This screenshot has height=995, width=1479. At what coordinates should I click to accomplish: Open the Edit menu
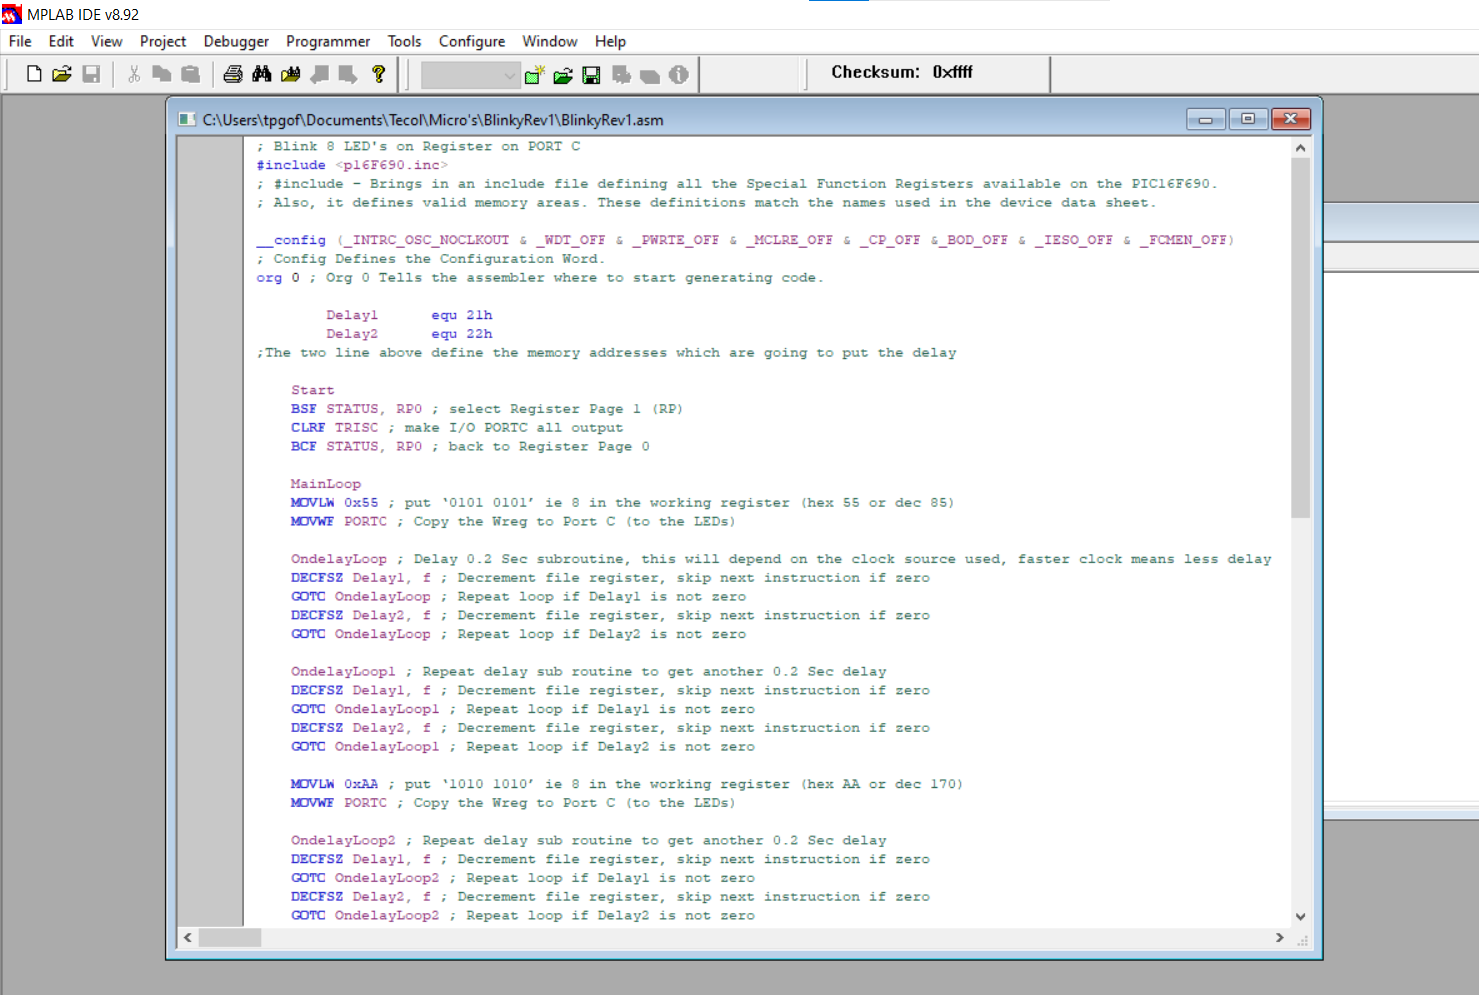pyautogui.click(x=61, y=41)
